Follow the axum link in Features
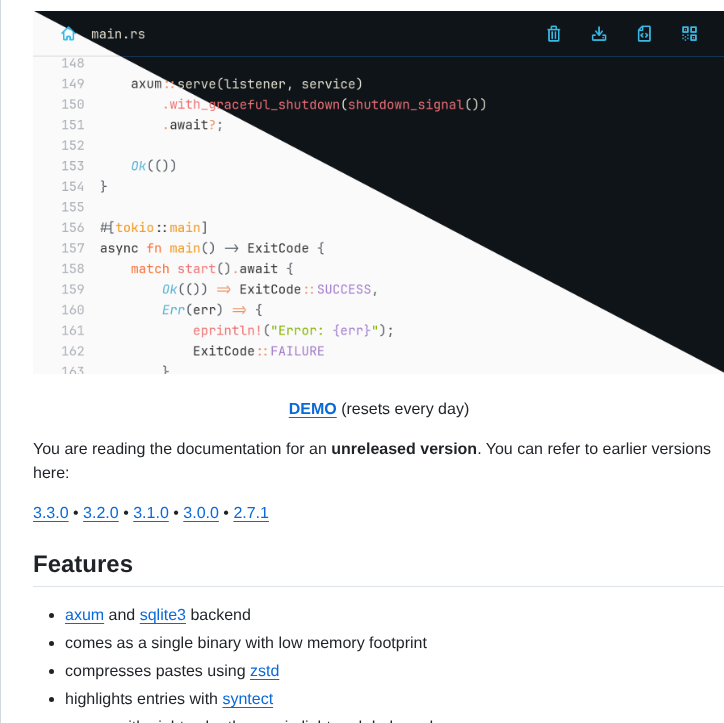 click(84, 615)
